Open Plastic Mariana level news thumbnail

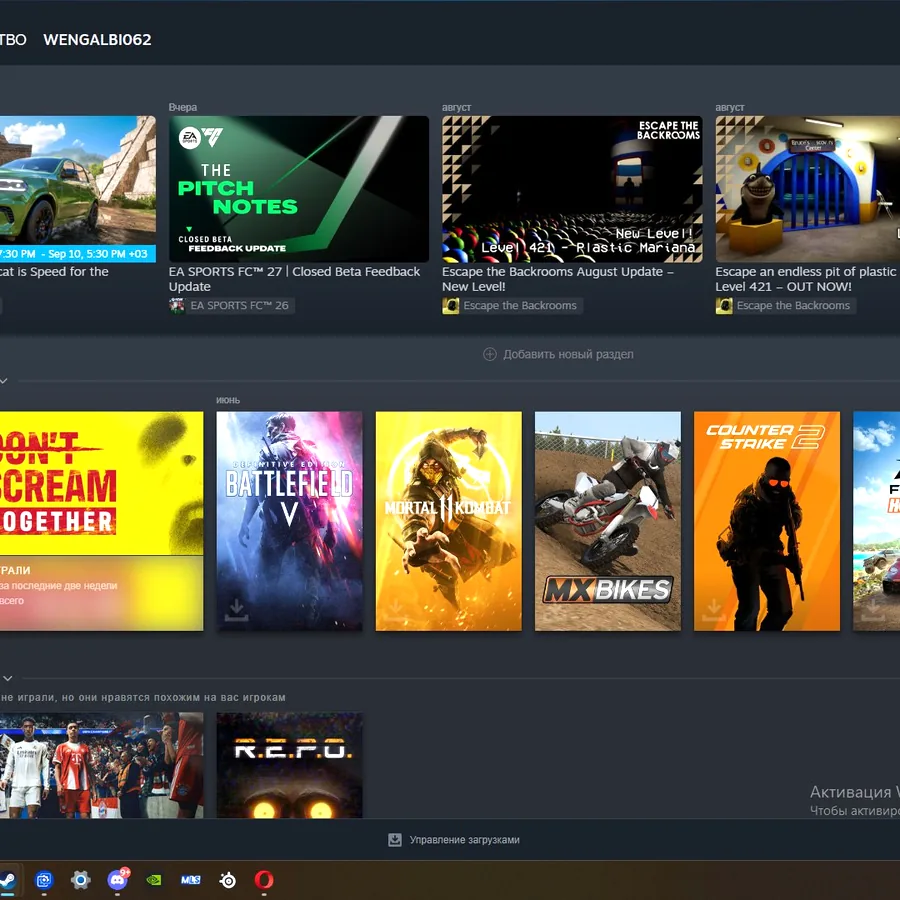572,189
